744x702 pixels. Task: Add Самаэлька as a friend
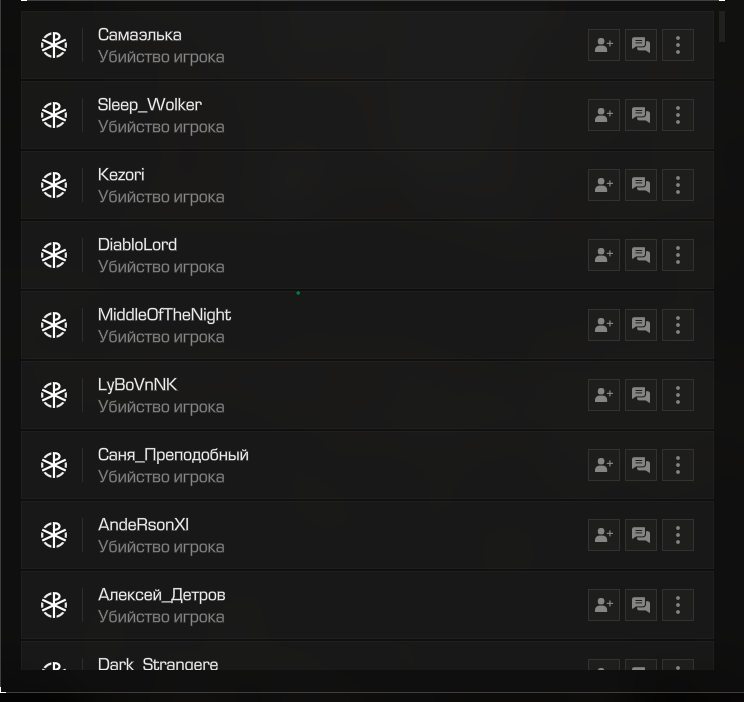pyautogui.click(x=604, y=45)
